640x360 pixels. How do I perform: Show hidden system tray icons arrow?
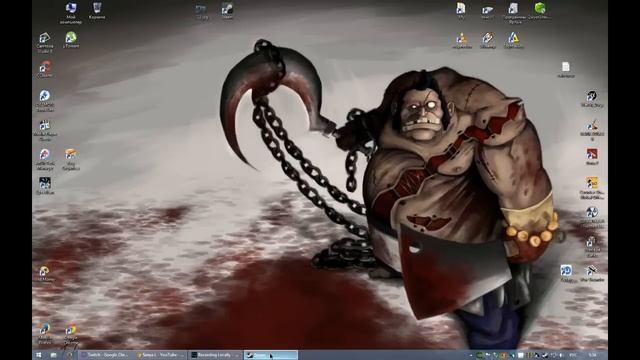click(471, 356)
